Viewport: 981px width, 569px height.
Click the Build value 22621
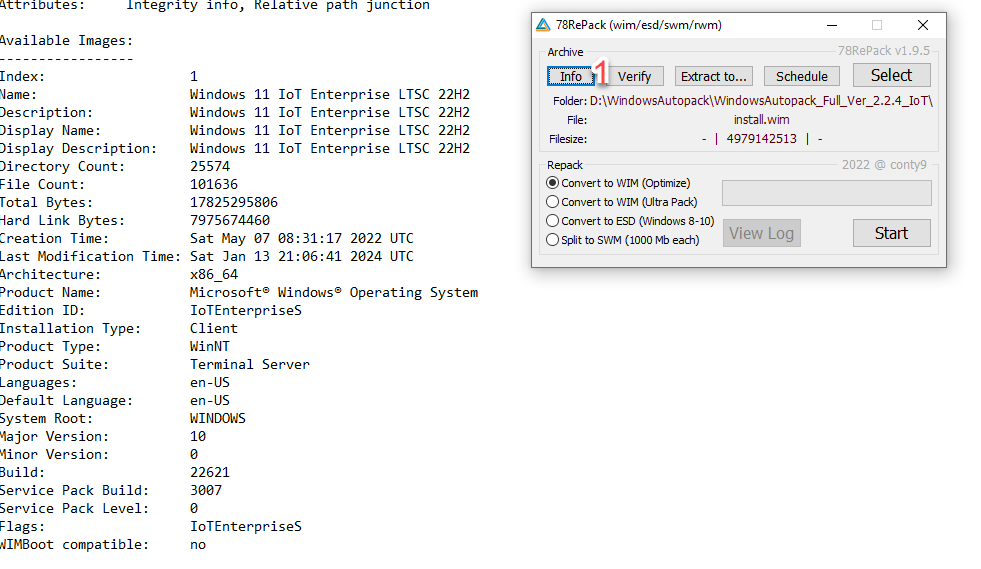click(x=210, y=473)
